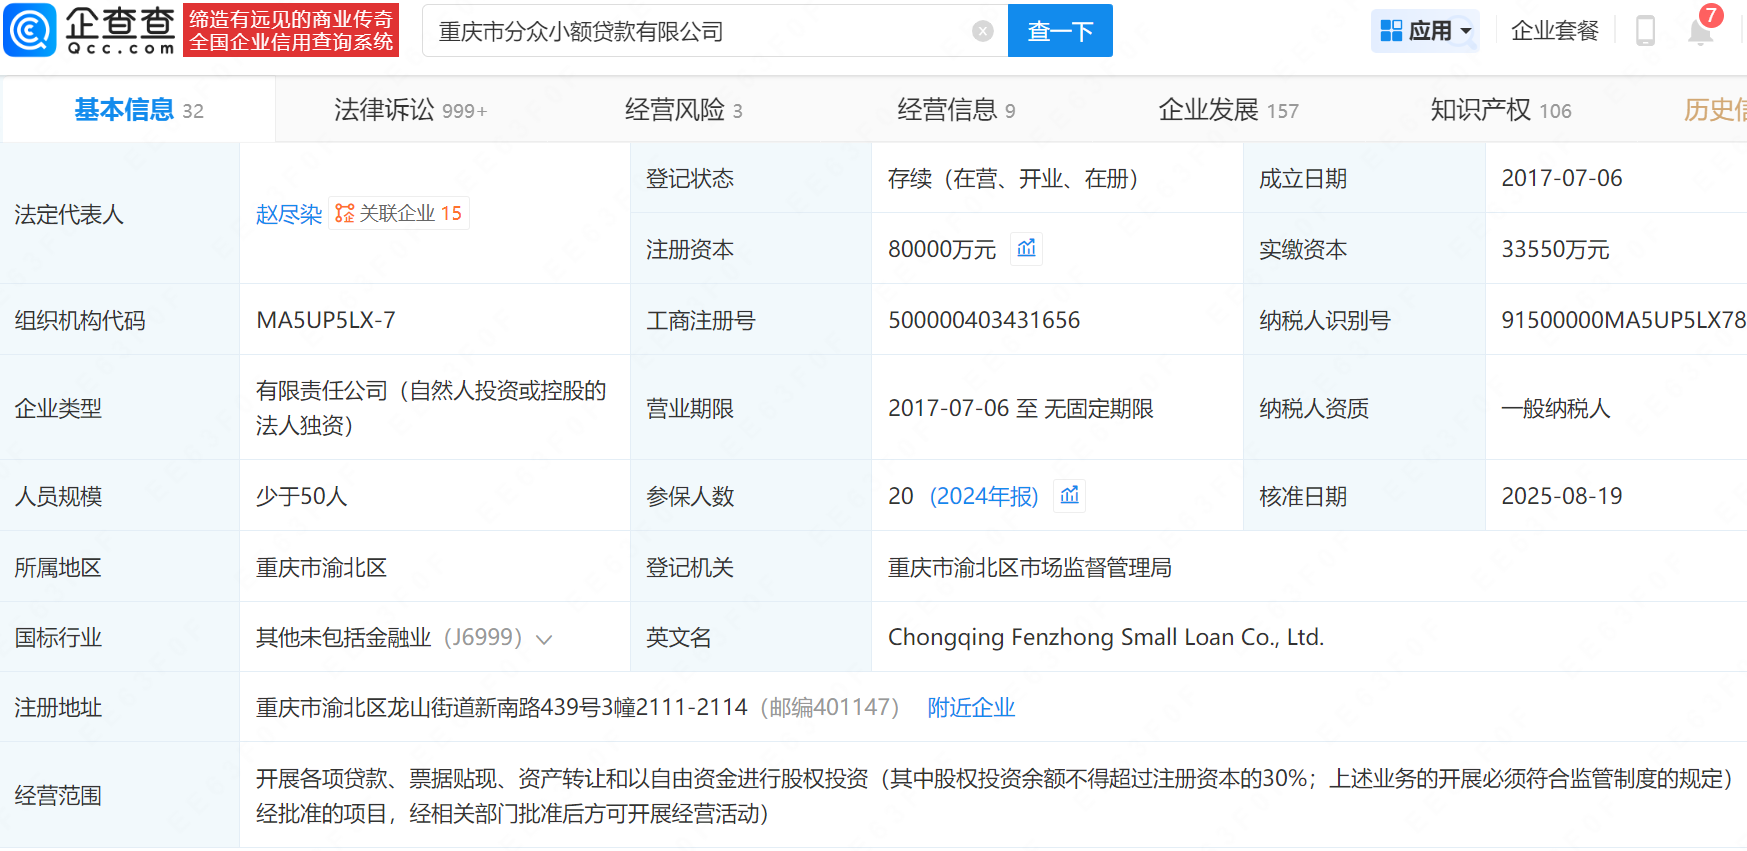Viewport: 1747px width, 851px height.
Task: View 关联企业 15 badge
Action: (399, 213)
